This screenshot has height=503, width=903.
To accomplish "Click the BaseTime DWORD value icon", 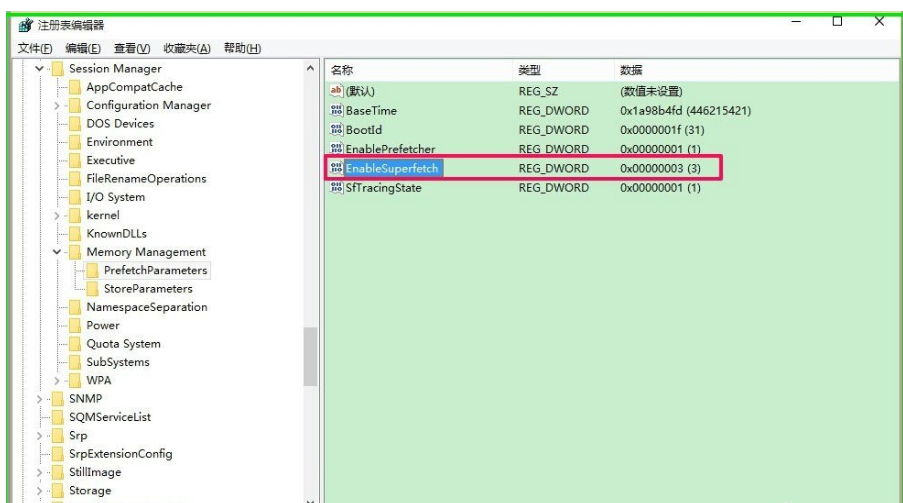I will coord(336,111).
